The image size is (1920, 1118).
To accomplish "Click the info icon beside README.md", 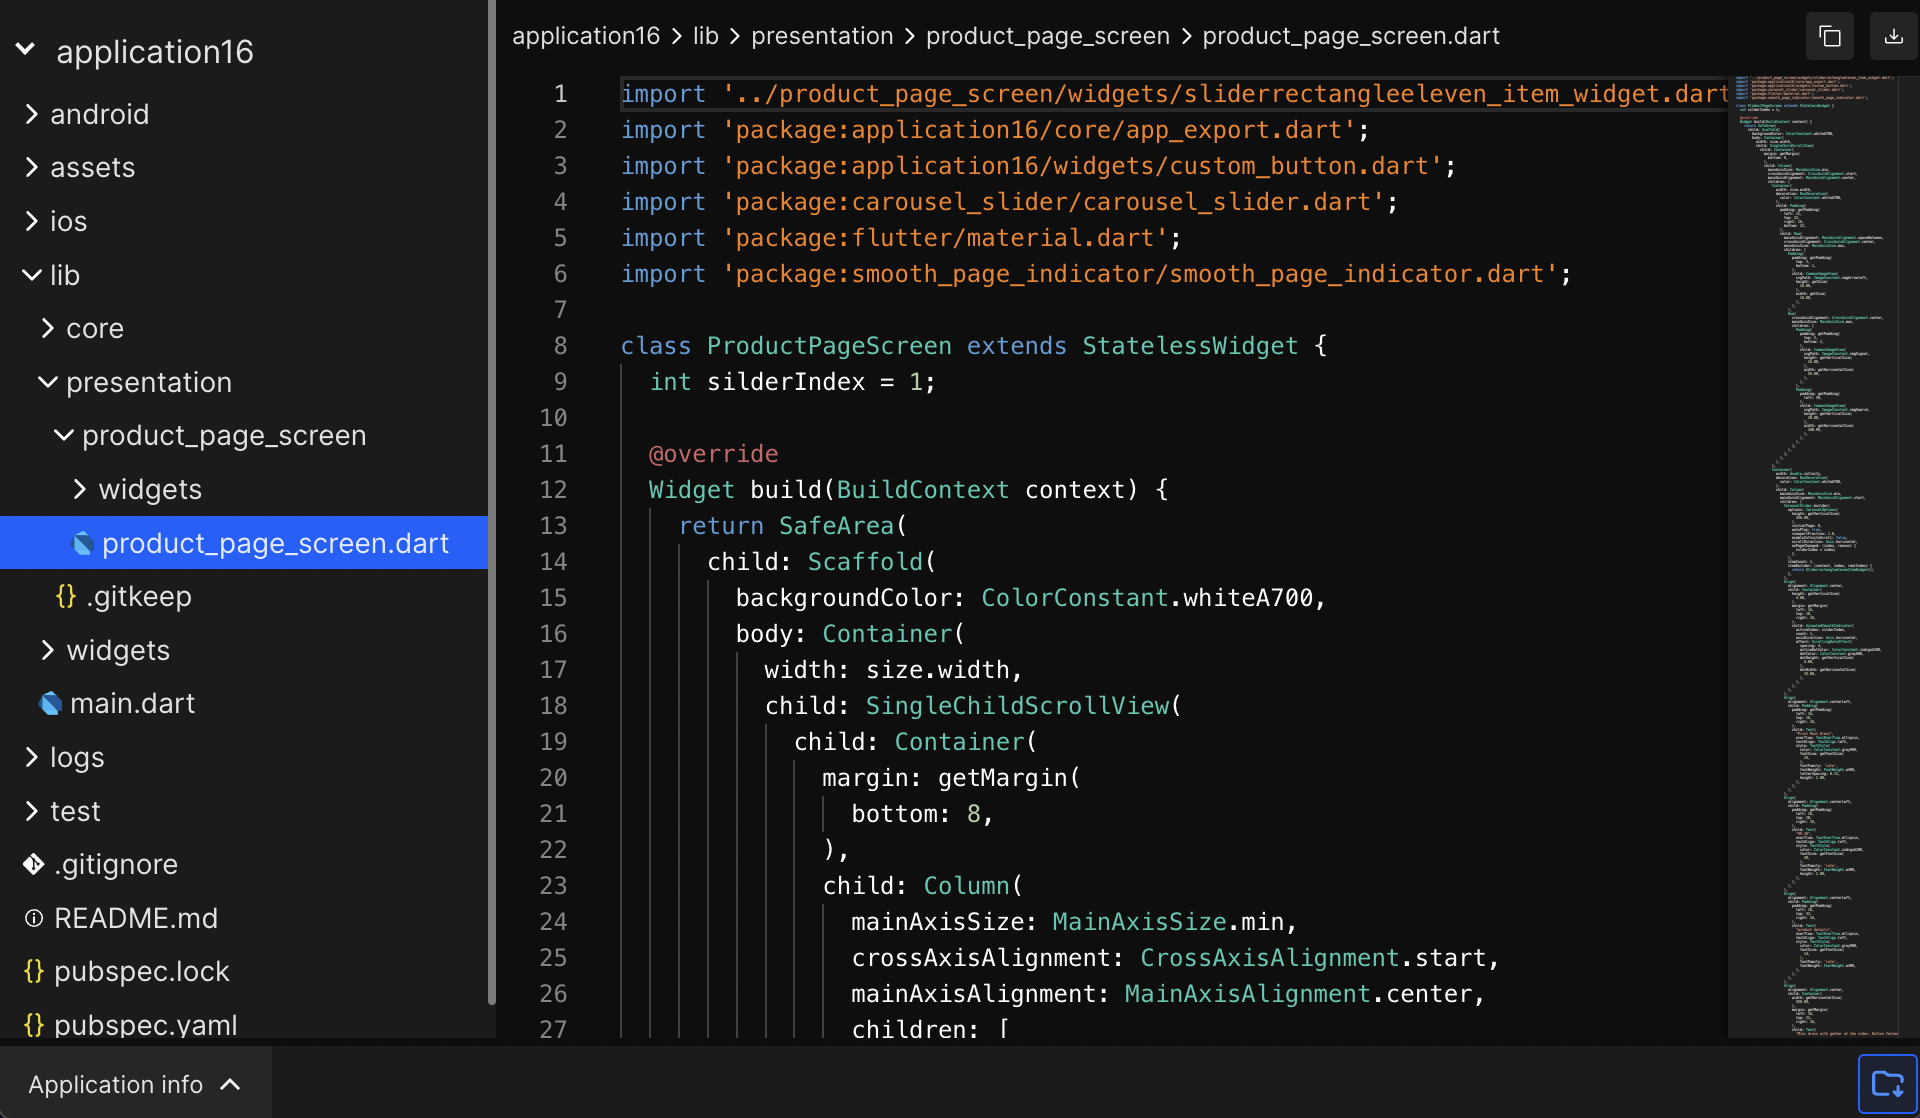I will click(34, 918).
